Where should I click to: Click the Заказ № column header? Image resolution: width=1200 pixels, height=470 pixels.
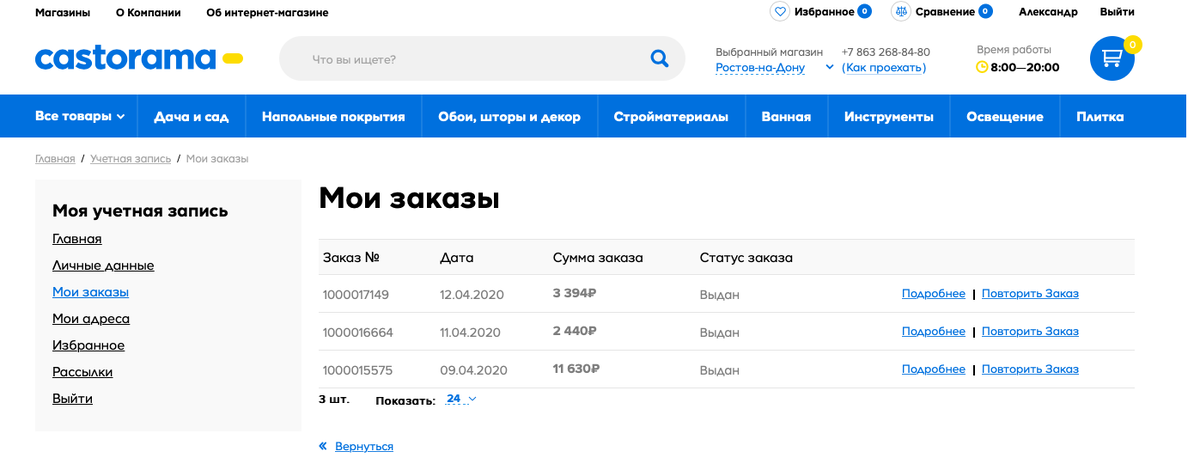[x=351, y=258]
